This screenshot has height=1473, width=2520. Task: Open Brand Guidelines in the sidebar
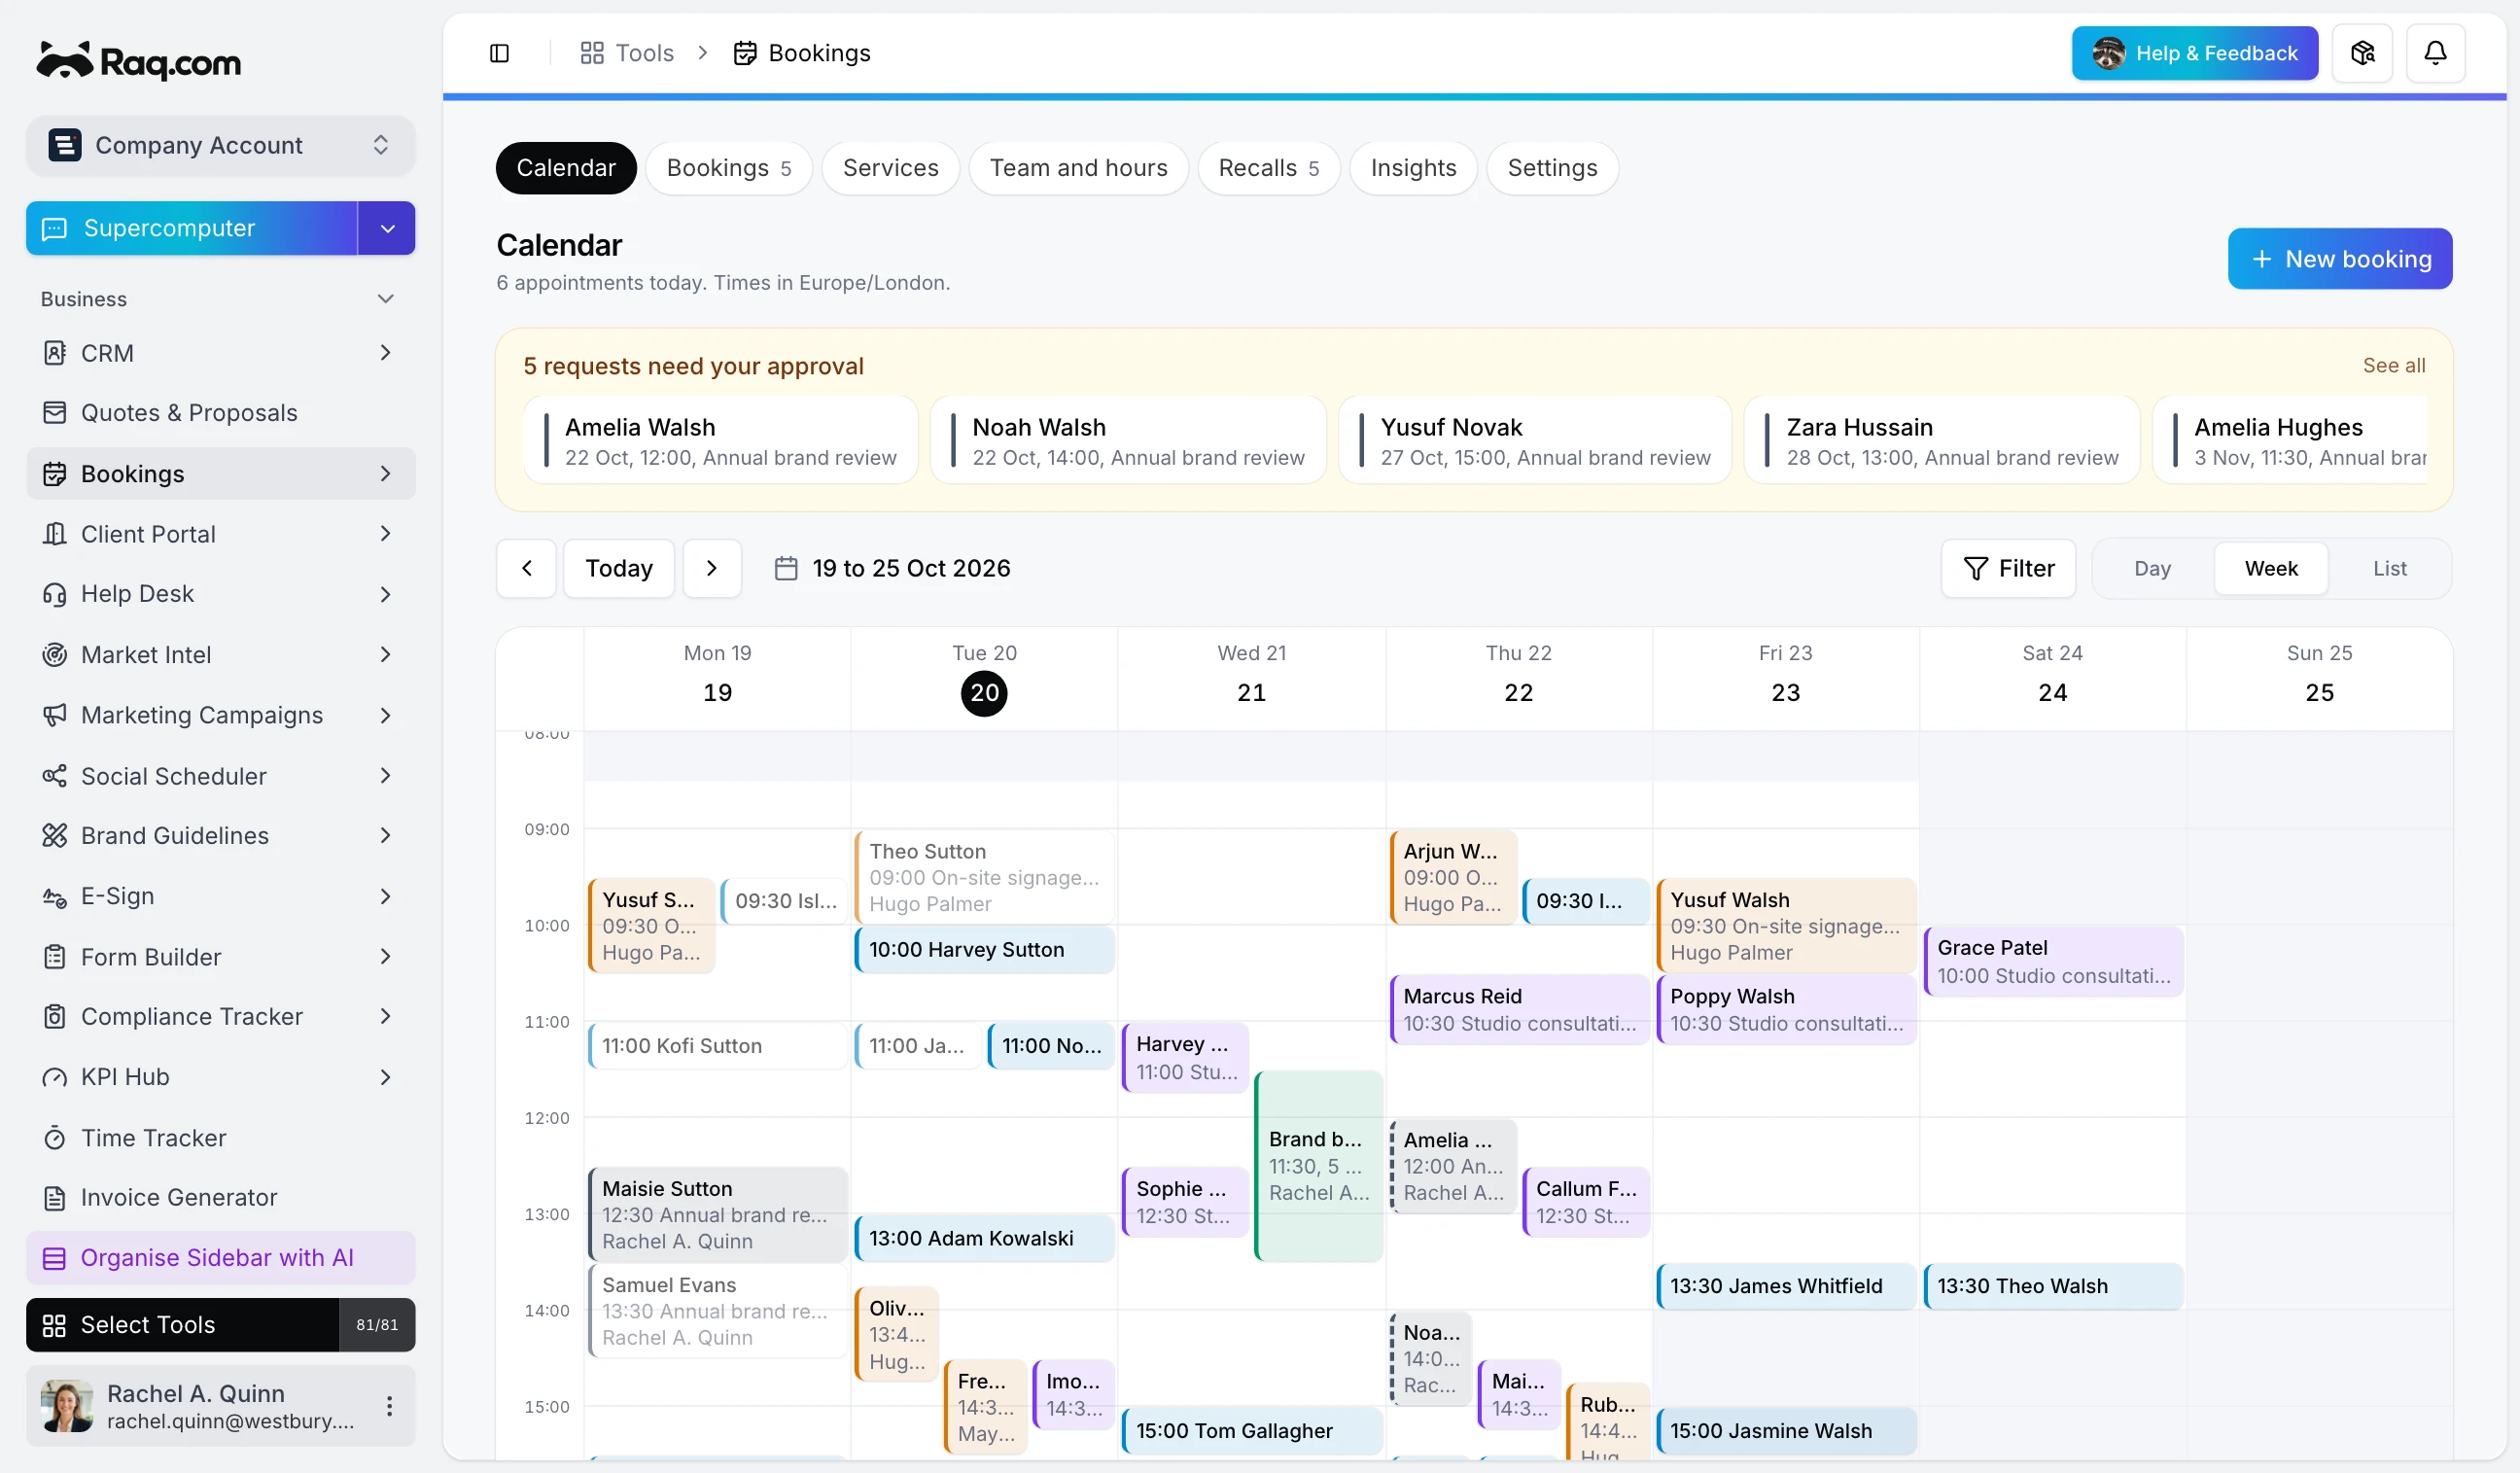pos(220,836)
